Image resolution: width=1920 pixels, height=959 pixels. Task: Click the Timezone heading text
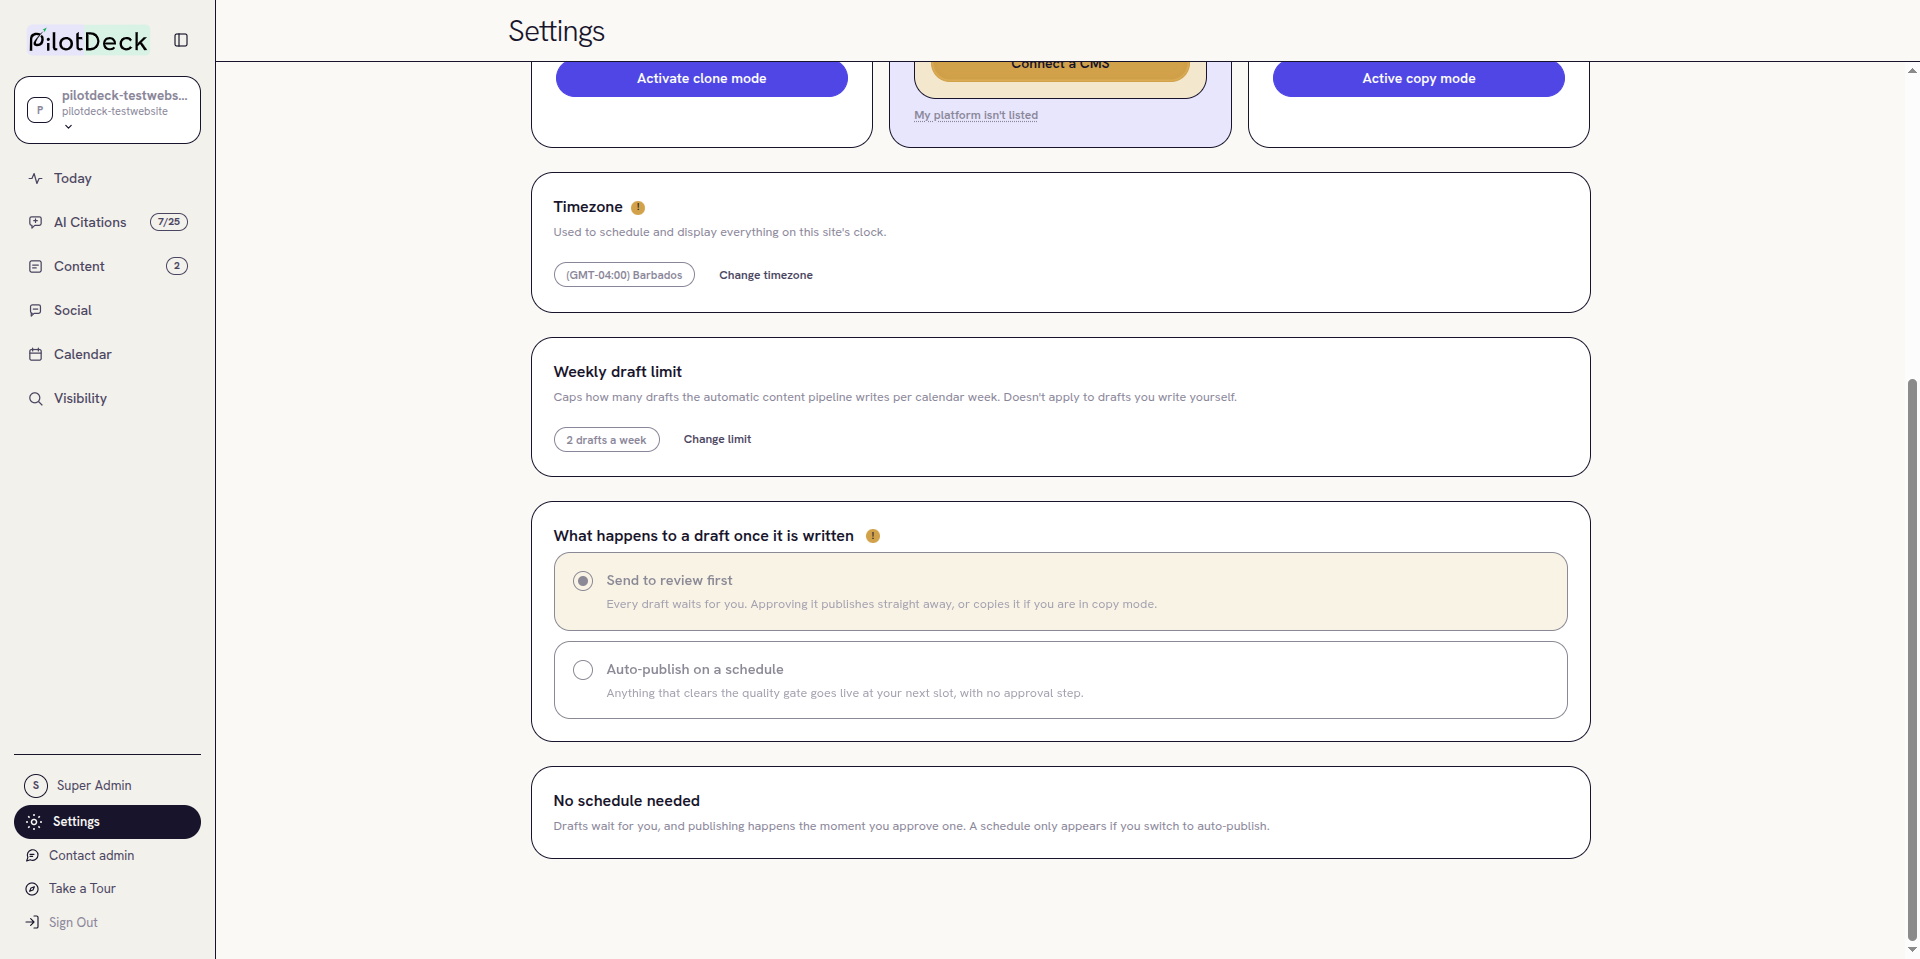click(588, 207)
